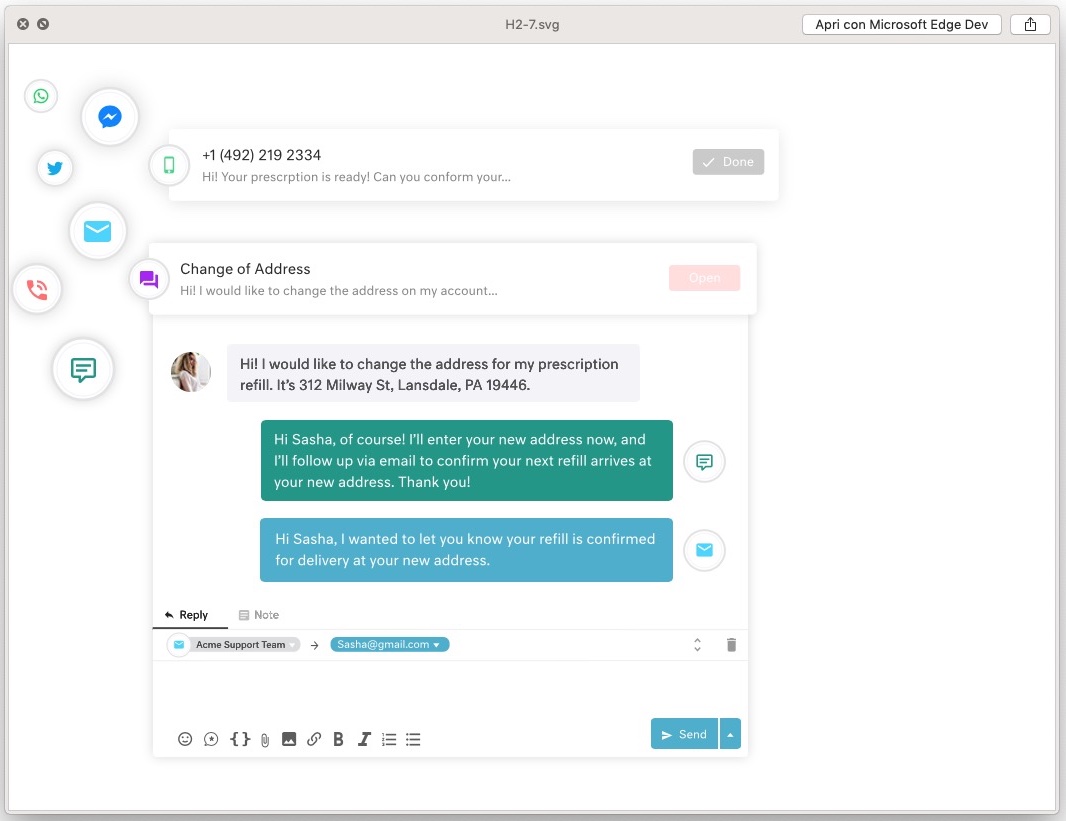Click the purple chat bubbles icon
1066x821 pixels.
149,279
